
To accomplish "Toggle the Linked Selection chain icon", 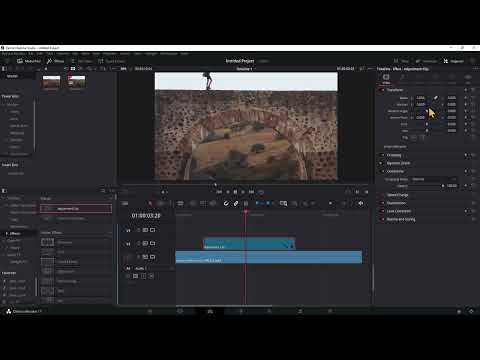I will click(x=236, y=203).
